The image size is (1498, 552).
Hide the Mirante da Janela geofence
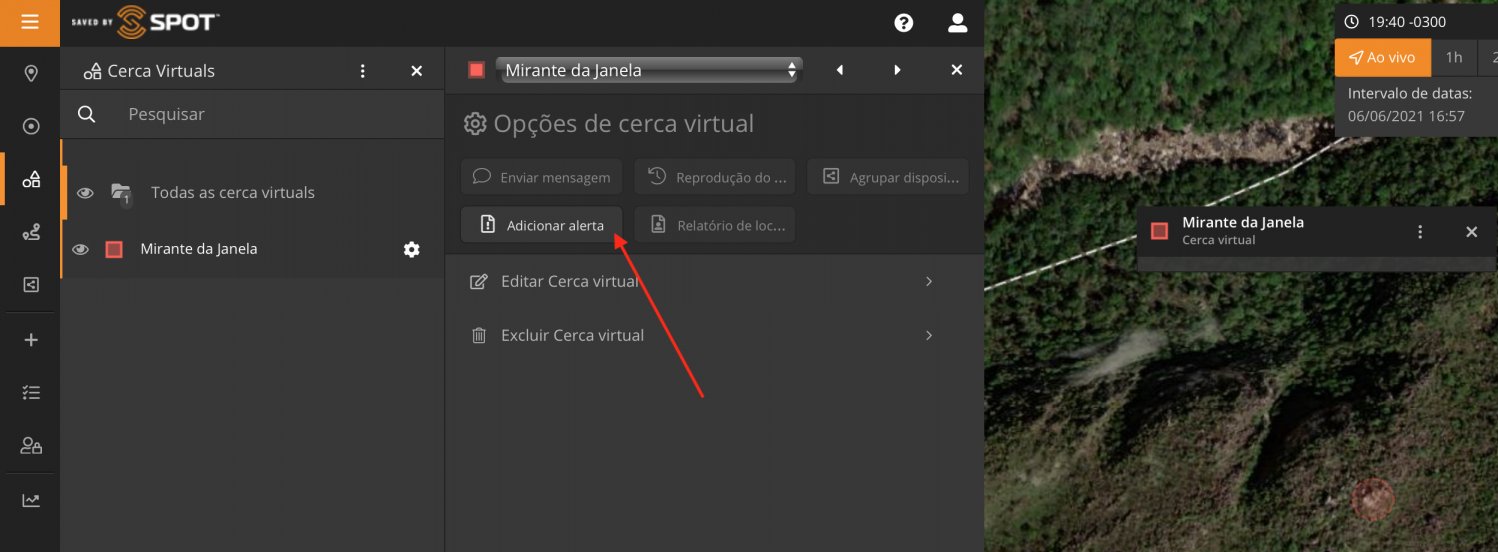click(x=81, y=249)
